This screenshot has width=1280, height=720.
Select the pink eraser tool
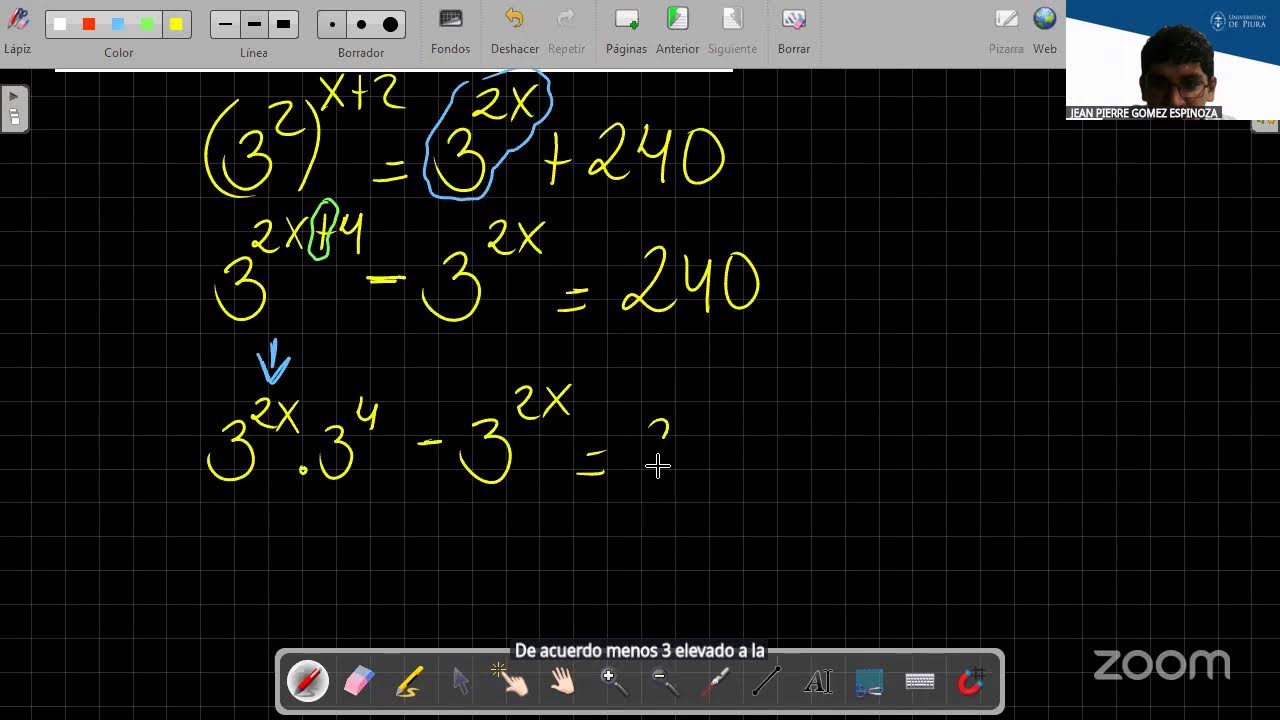tap(358, 681)
